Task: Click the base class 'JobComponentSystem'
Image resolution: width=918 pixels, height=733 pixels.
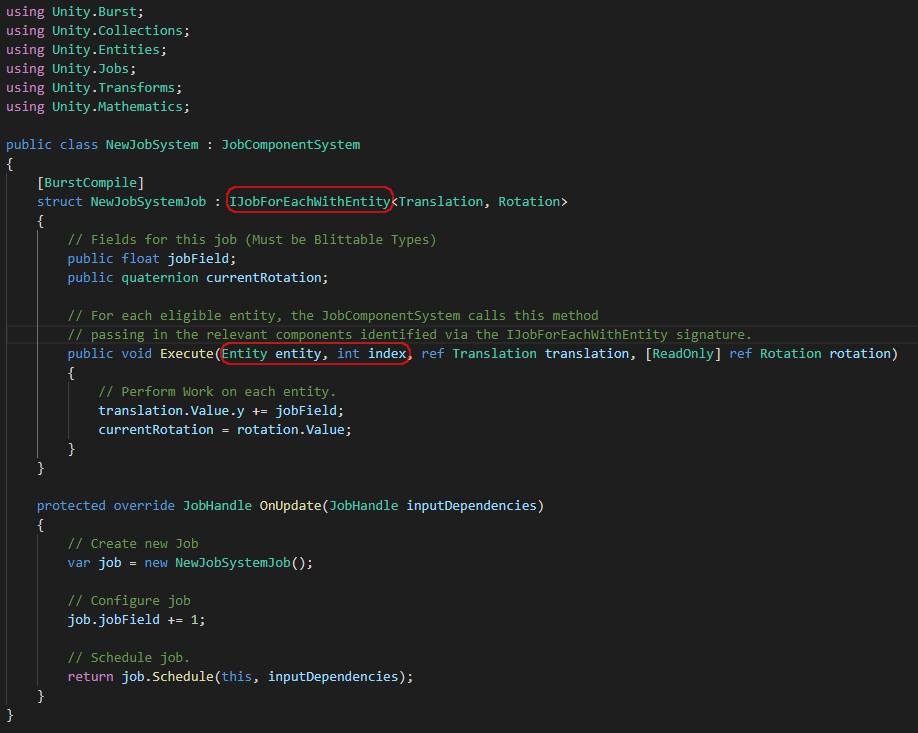Action: 290,145
